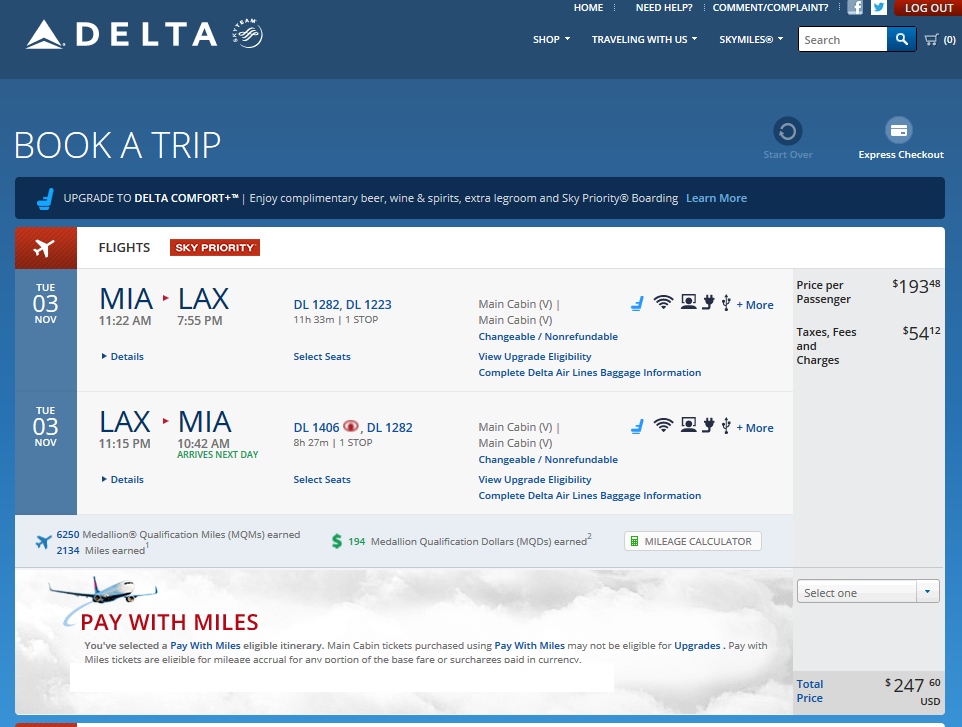Viewport: 962px width, 727px height.
Task: Open the Traveling With Us dropdown menu
Action: click(644, 40)
